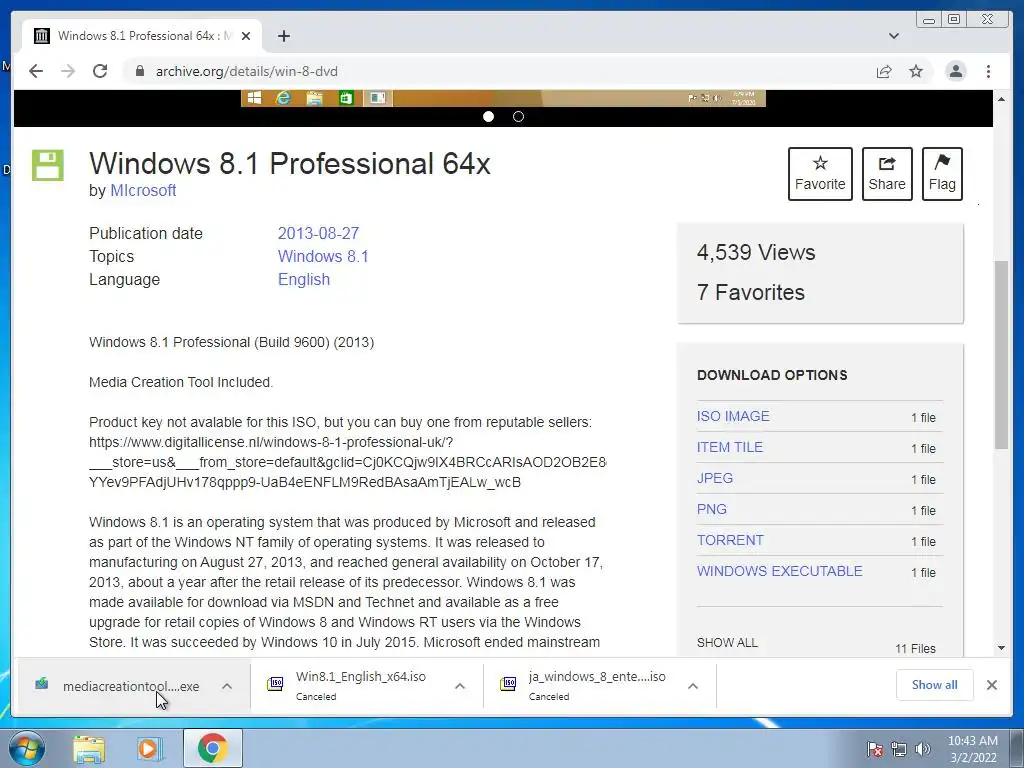Download the PNG option
The image size is (1024, 768).
[711, 509]
